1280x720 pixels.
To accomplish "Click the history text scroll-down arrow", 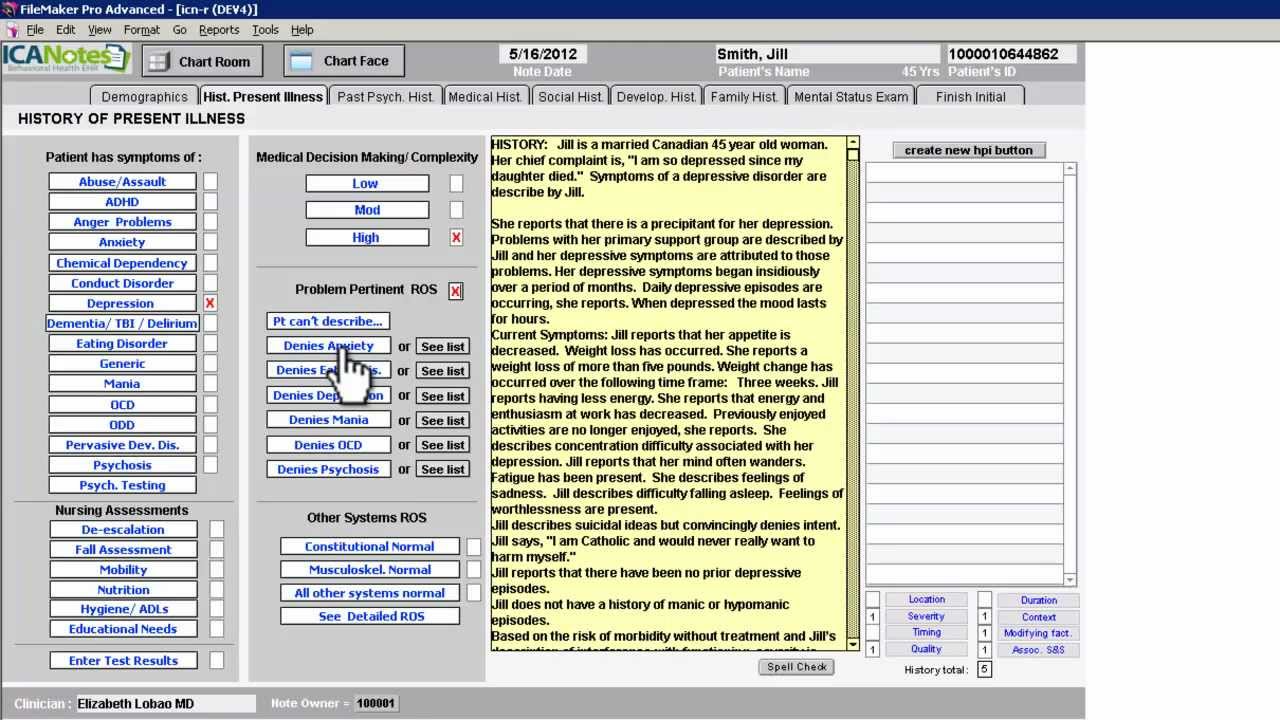I will [x=853, y=644].
